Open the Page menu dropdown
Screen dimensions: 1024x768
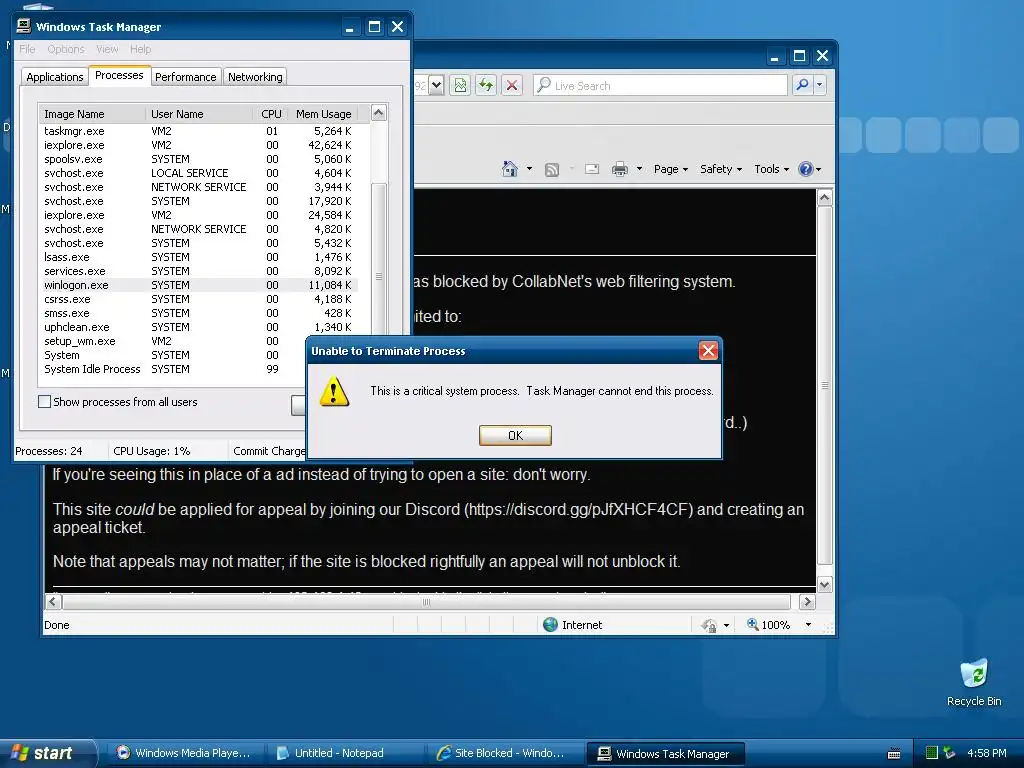tap(671, 169)
